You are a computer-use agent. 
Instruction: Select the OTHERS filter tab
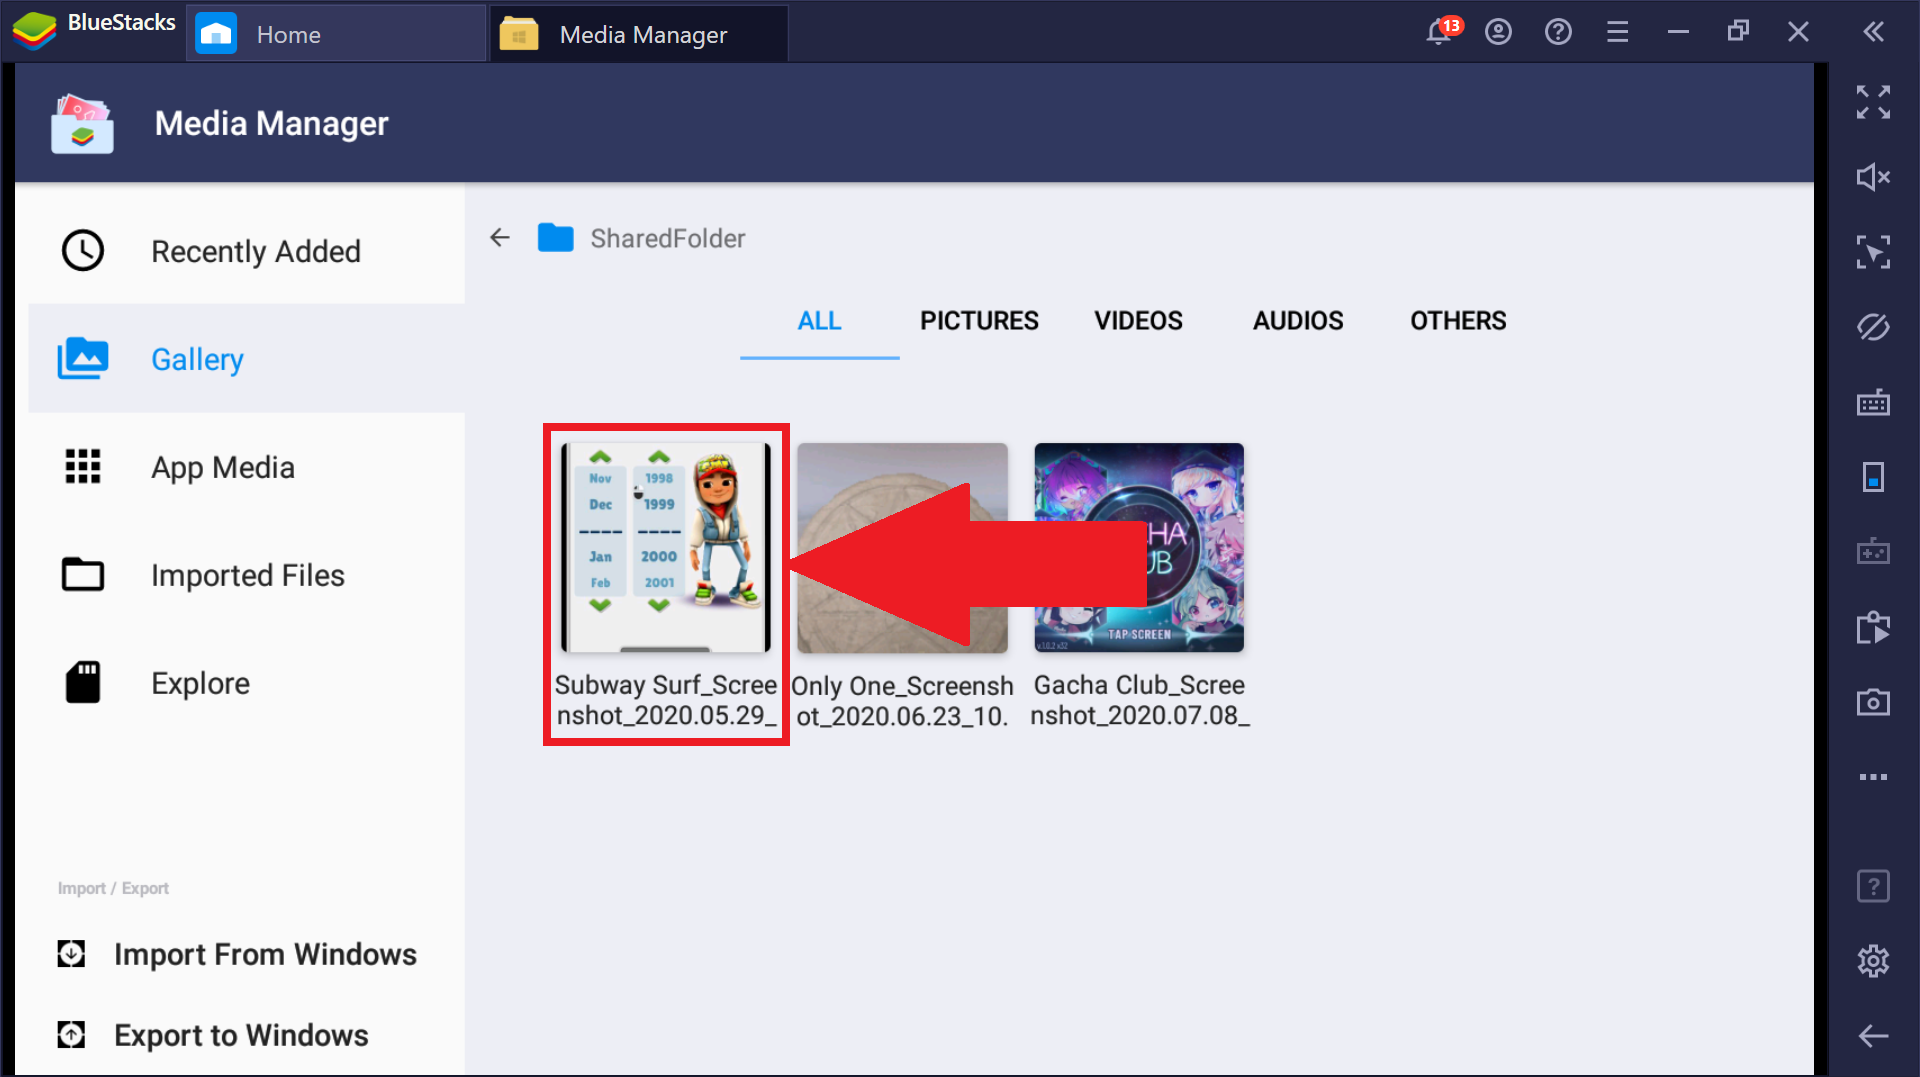[x=1458, y=321]
